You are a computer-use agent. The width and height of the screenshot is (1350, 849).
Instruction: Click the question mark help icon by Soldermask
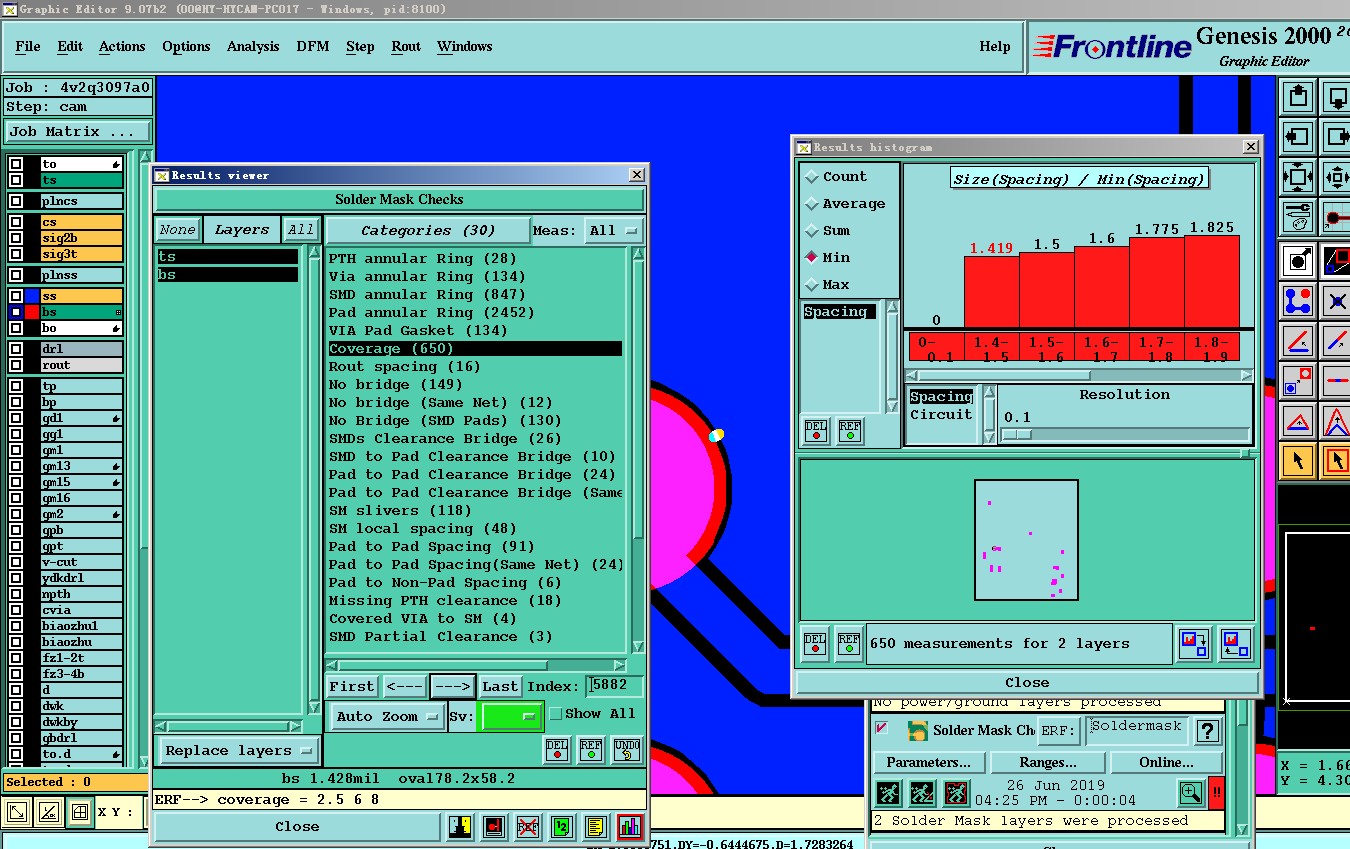pos(1208,731)
